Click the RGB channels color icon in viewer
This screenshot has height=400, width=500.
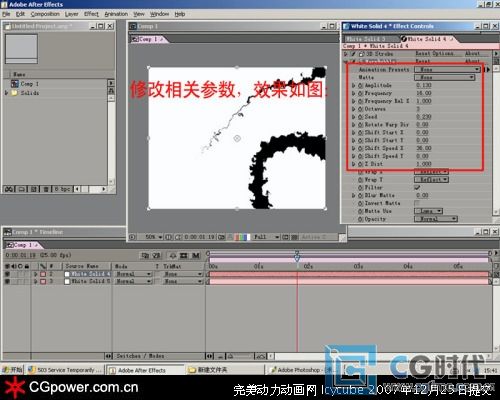pos(242,237)
